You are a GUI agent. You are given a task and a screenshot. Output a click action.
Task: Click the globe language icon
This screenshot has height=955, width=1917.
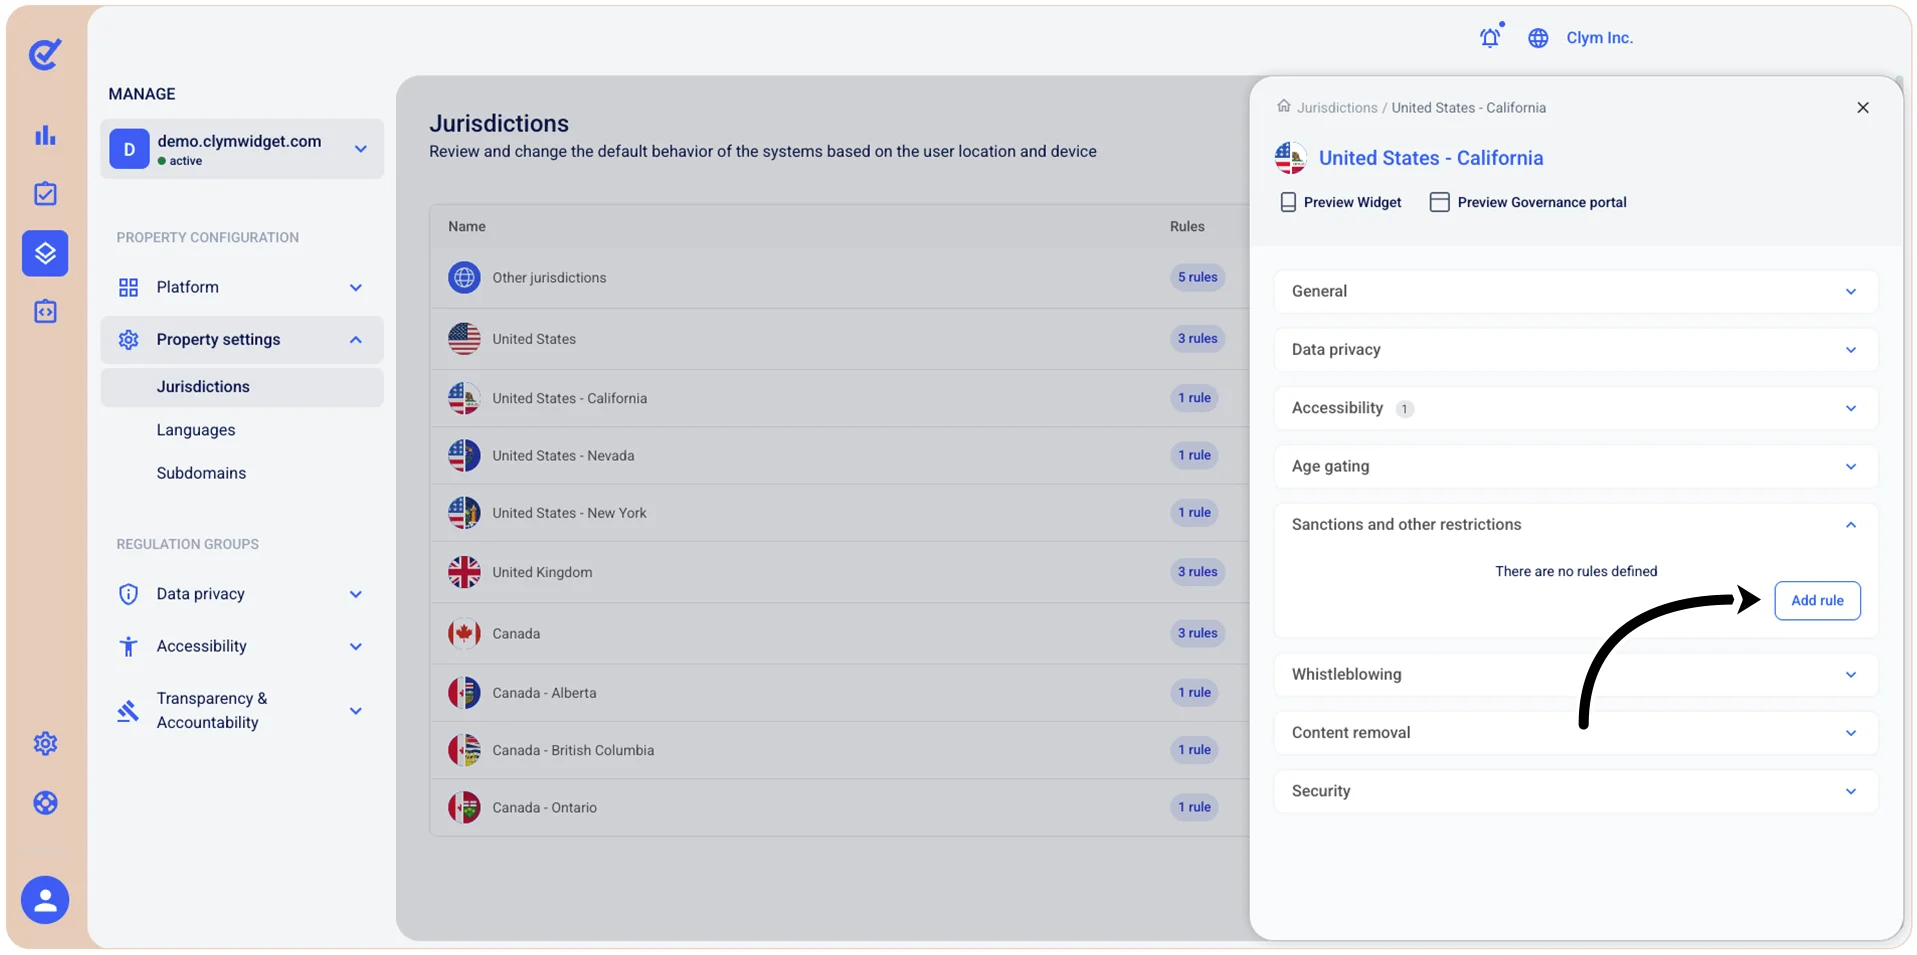pyautogui.click(x=1538, y=38)
